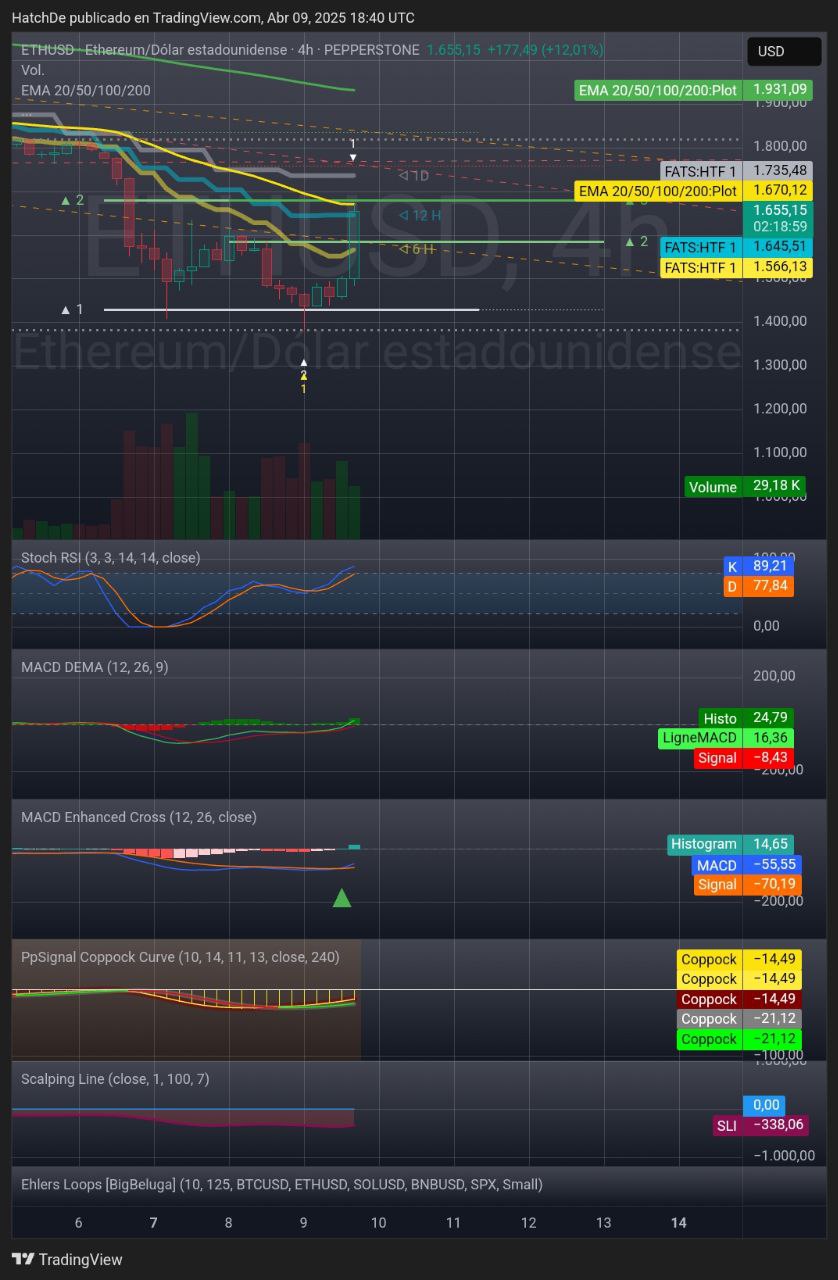
Task: Toggle the PpSignal Coppock Curve legend
Action: pos(180,957)
